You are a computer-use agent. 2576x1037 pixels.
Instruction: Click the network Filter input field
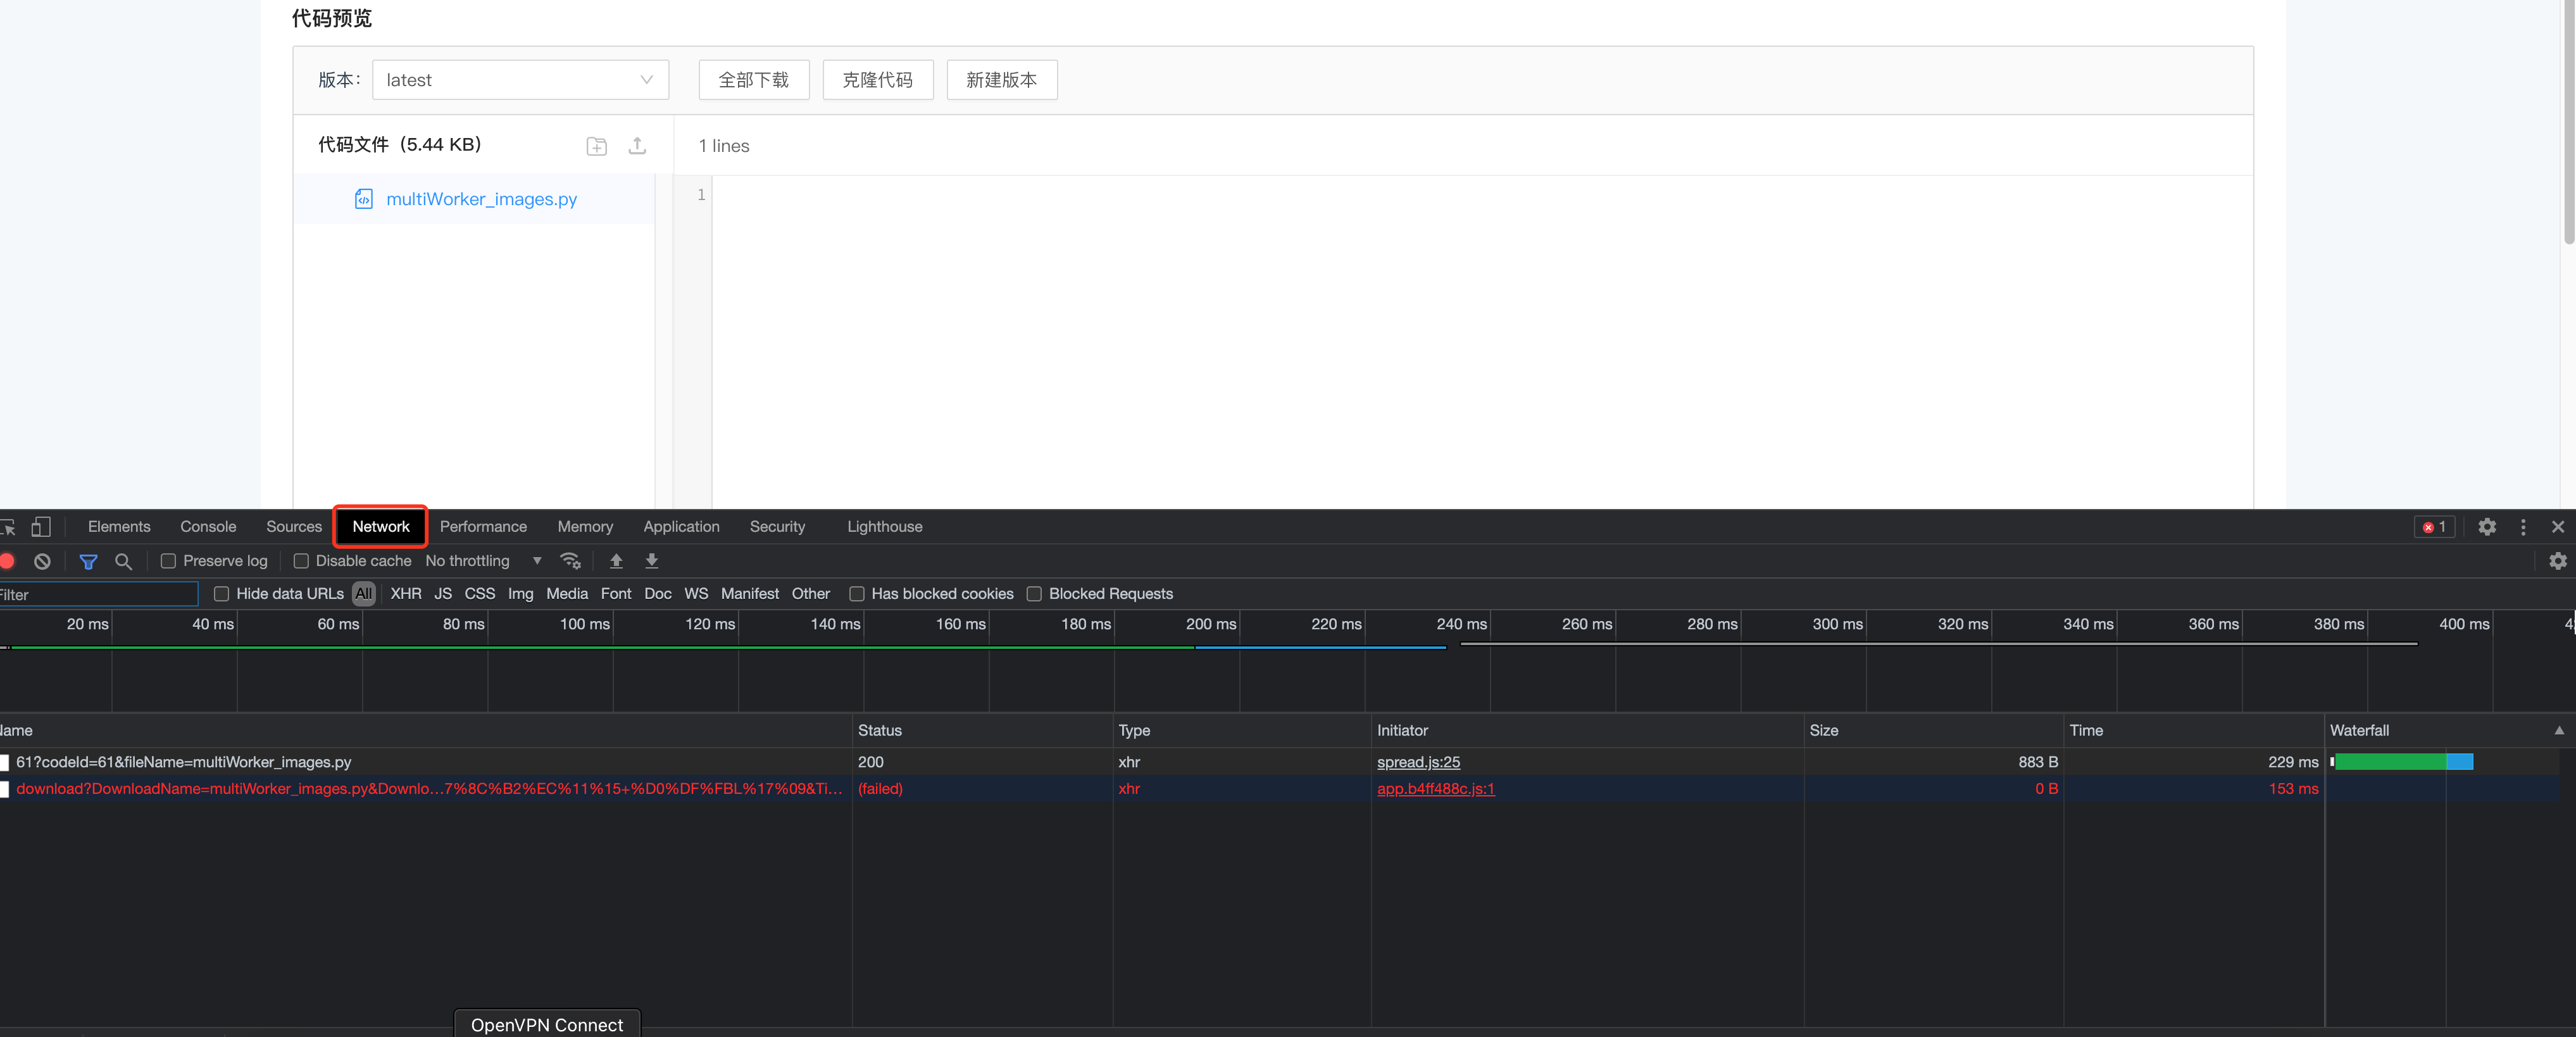(x=99, y=595)
